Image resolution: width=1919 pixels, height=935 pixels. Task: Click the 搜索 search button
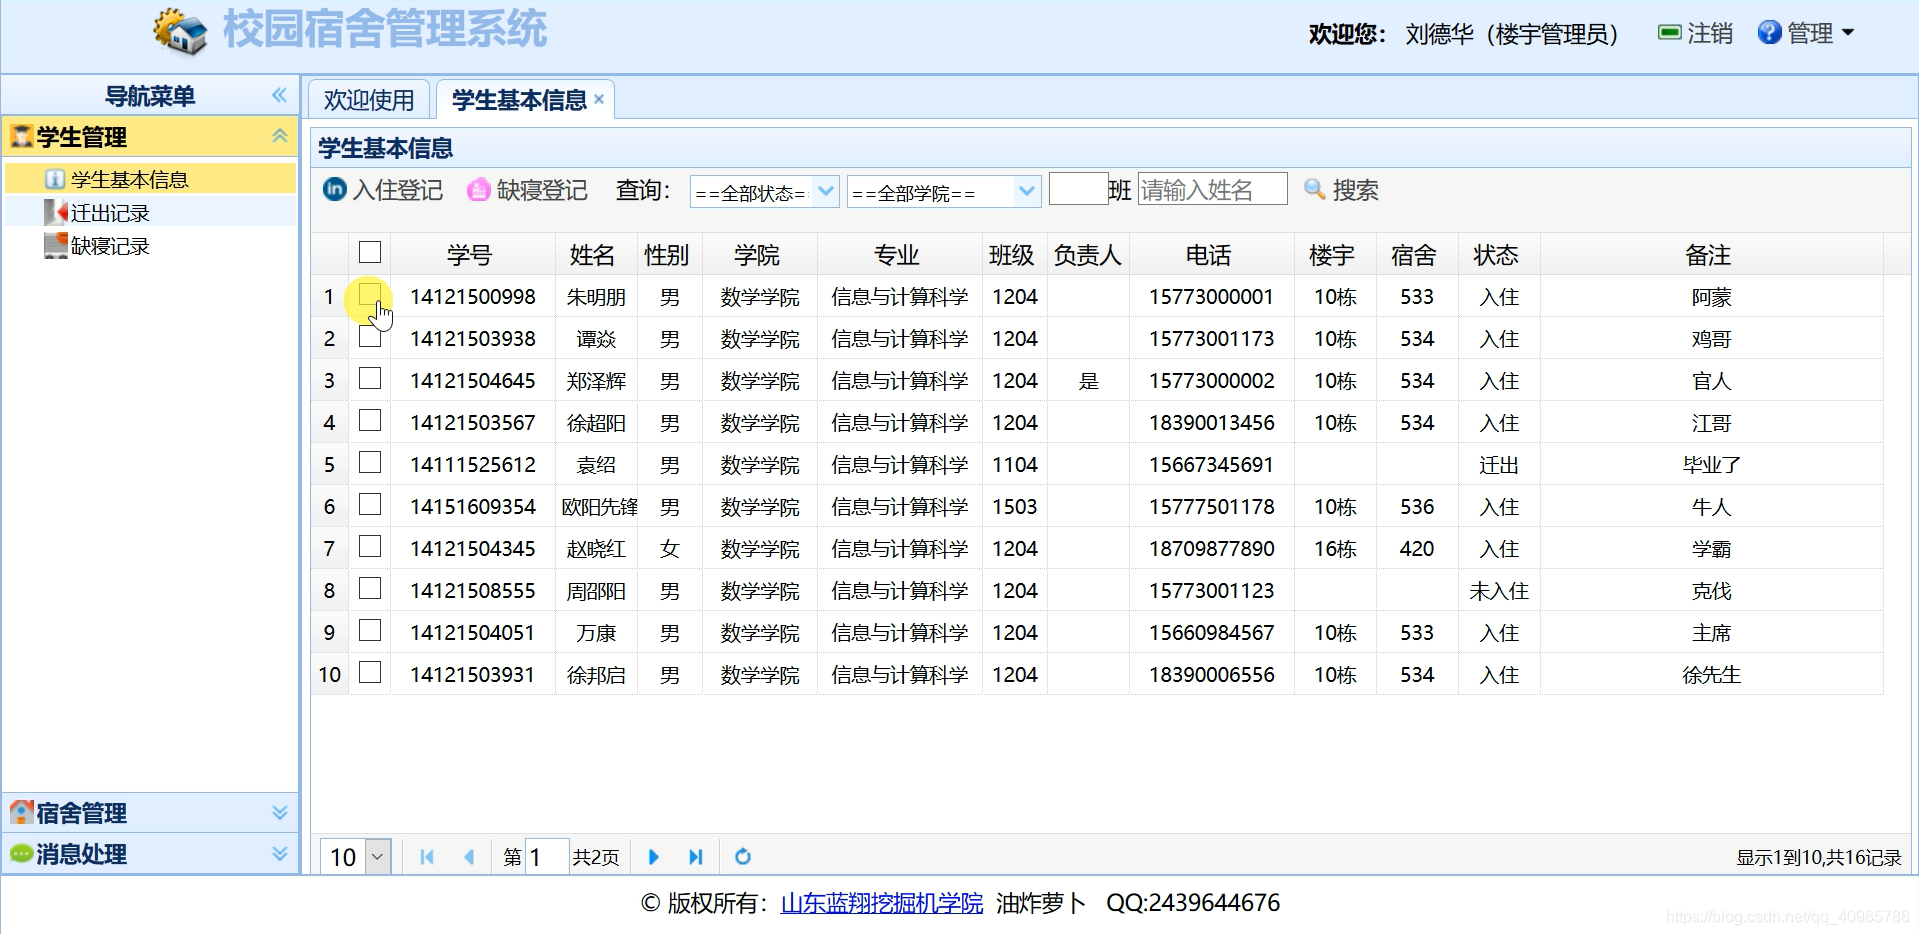tap(1342, 190)
